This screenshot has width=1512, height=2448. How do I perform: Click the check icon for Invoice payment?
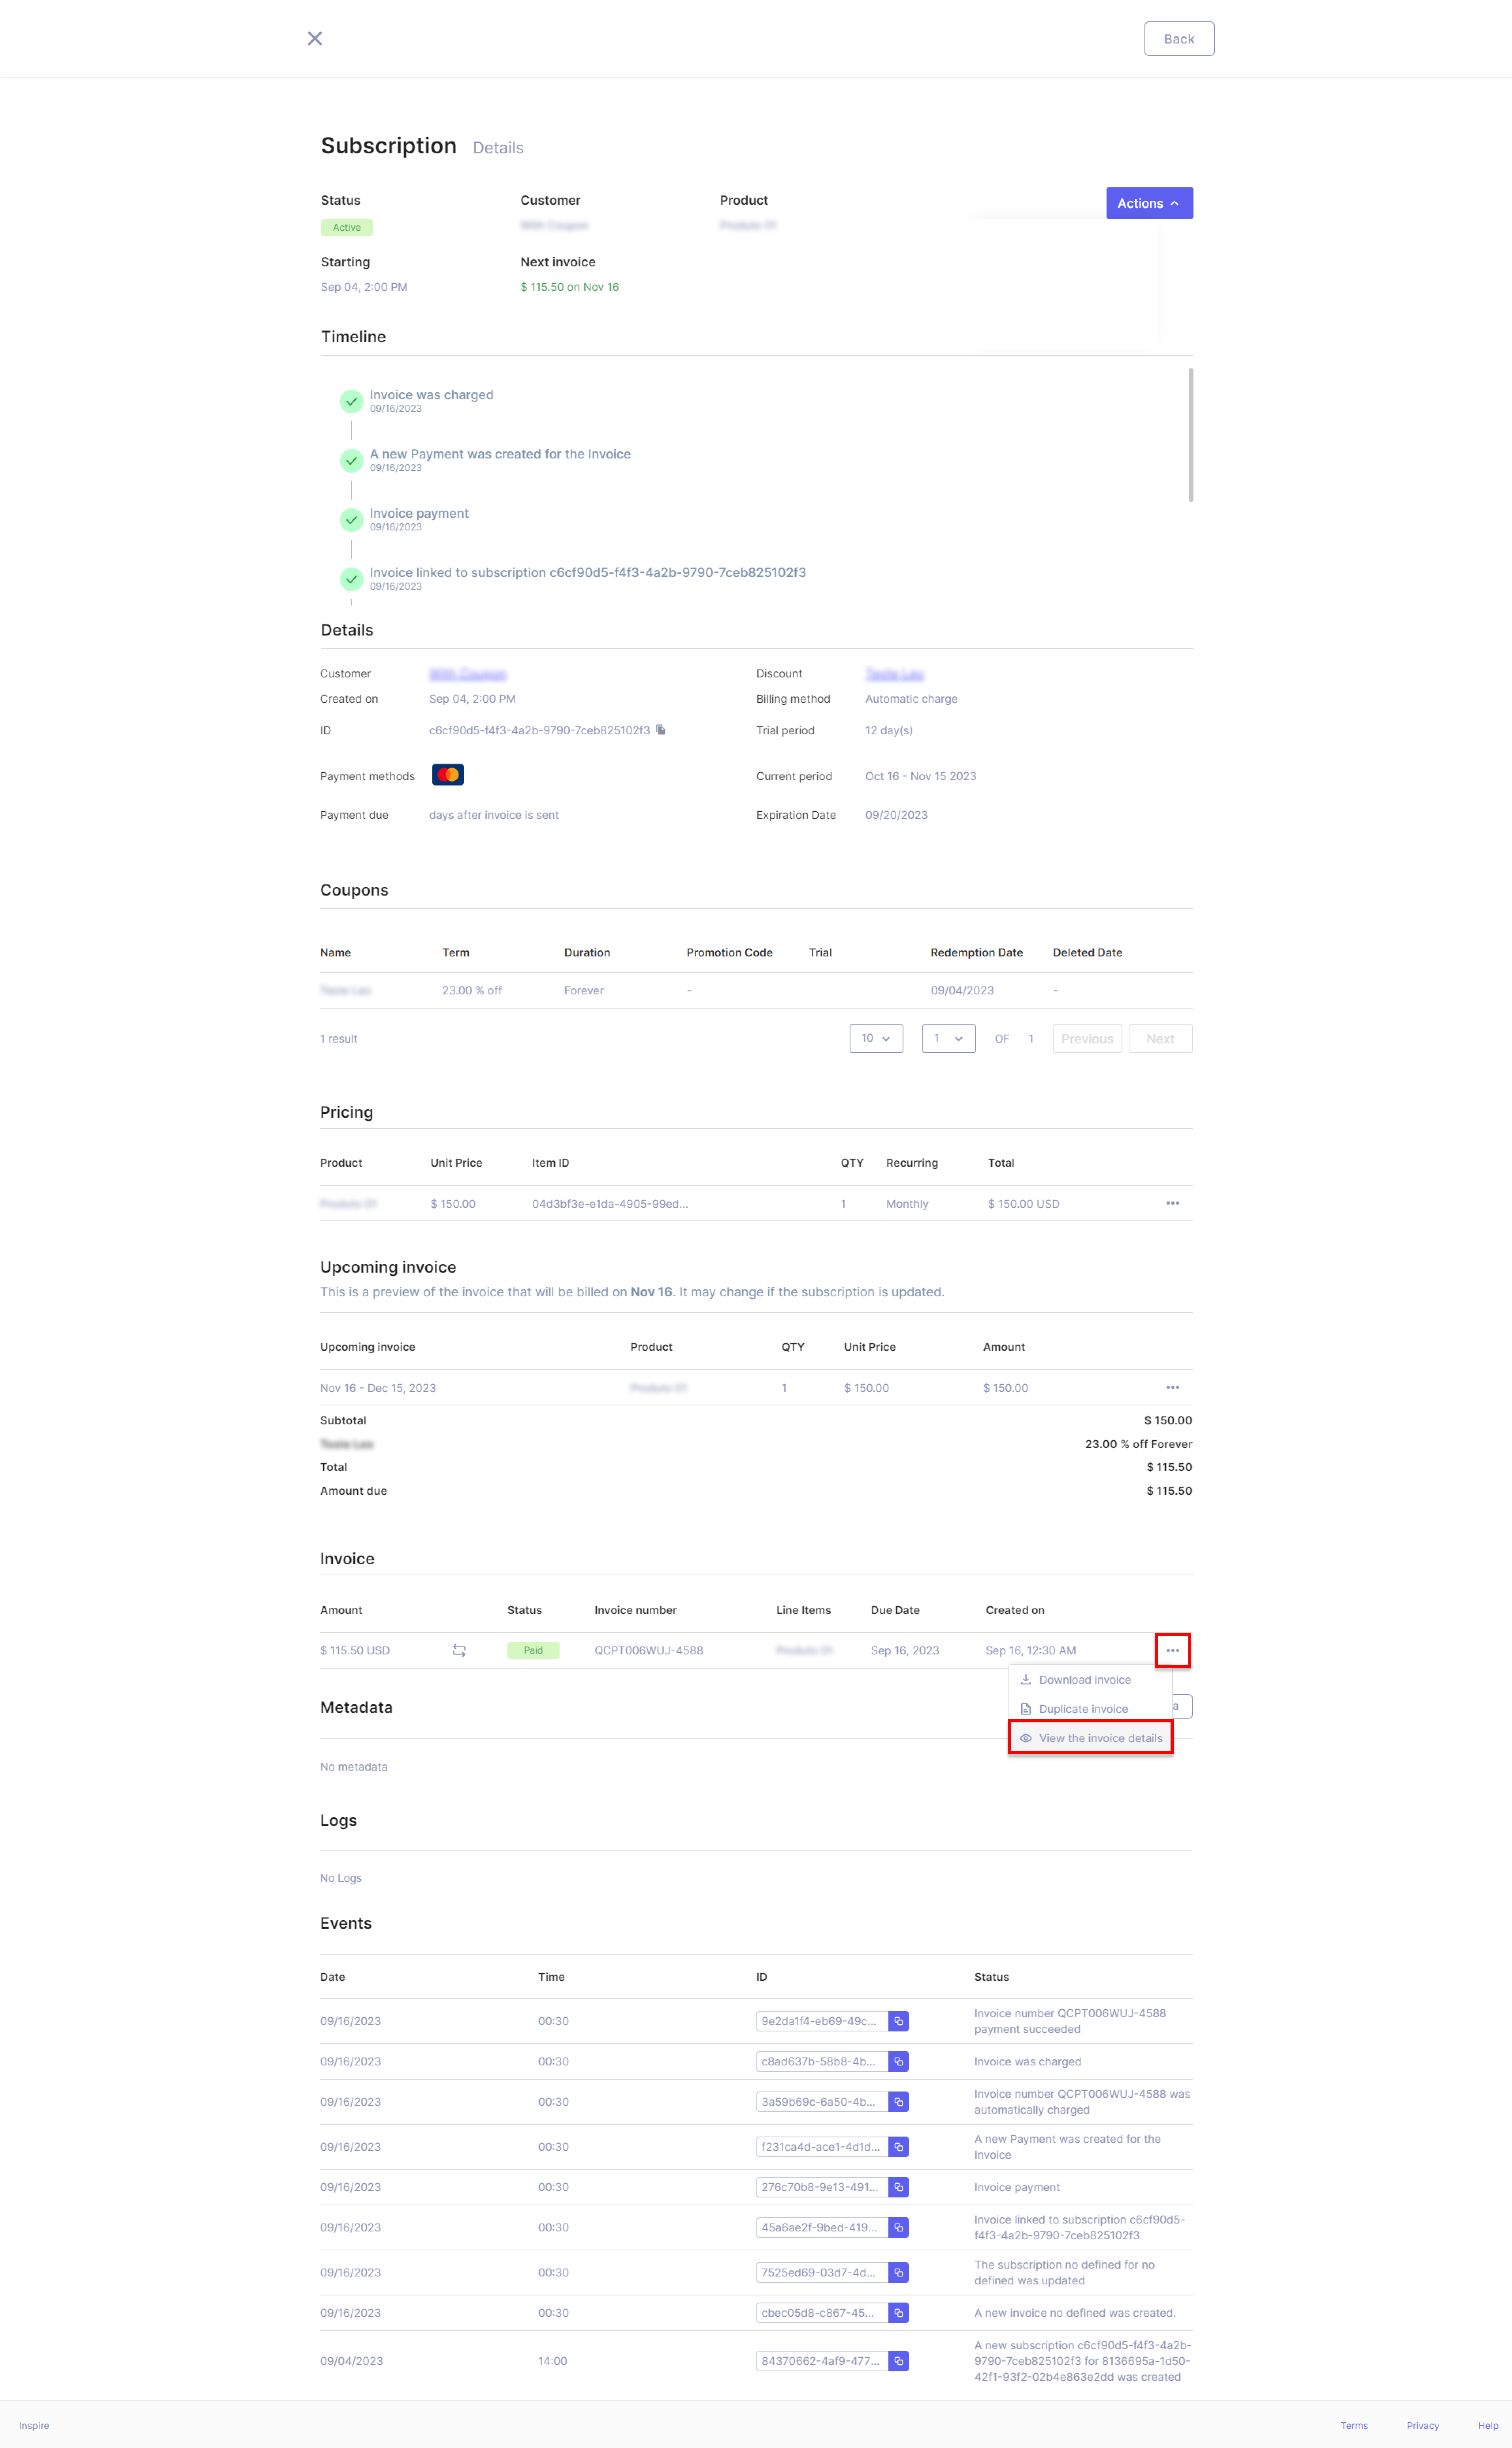(351, 520)
